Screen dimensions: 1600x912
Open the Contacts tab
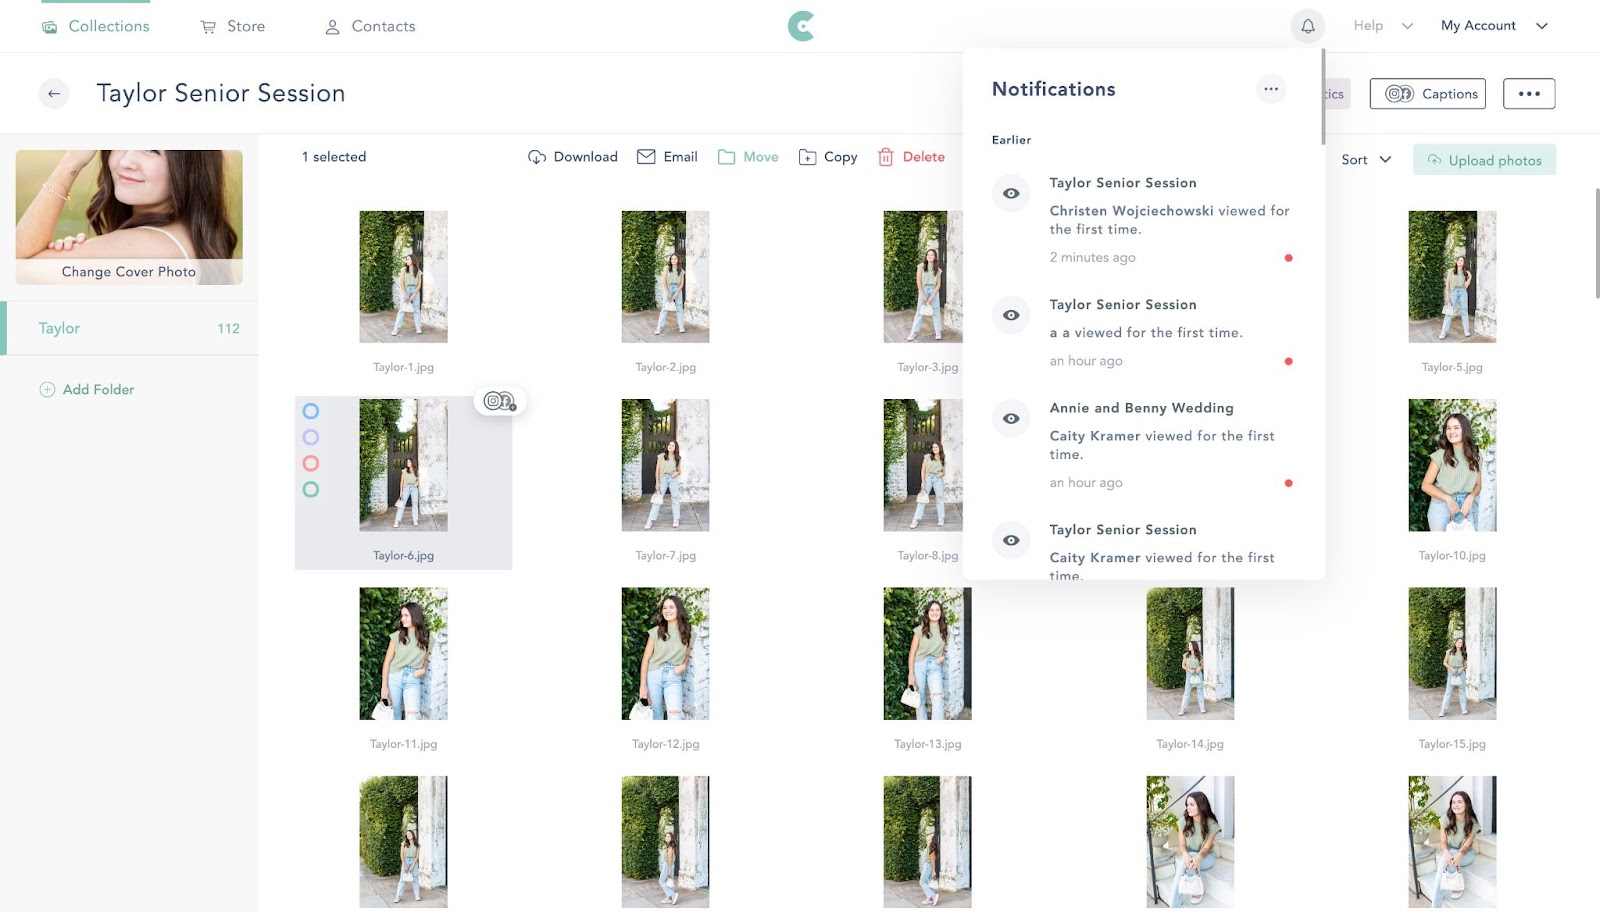370,26
